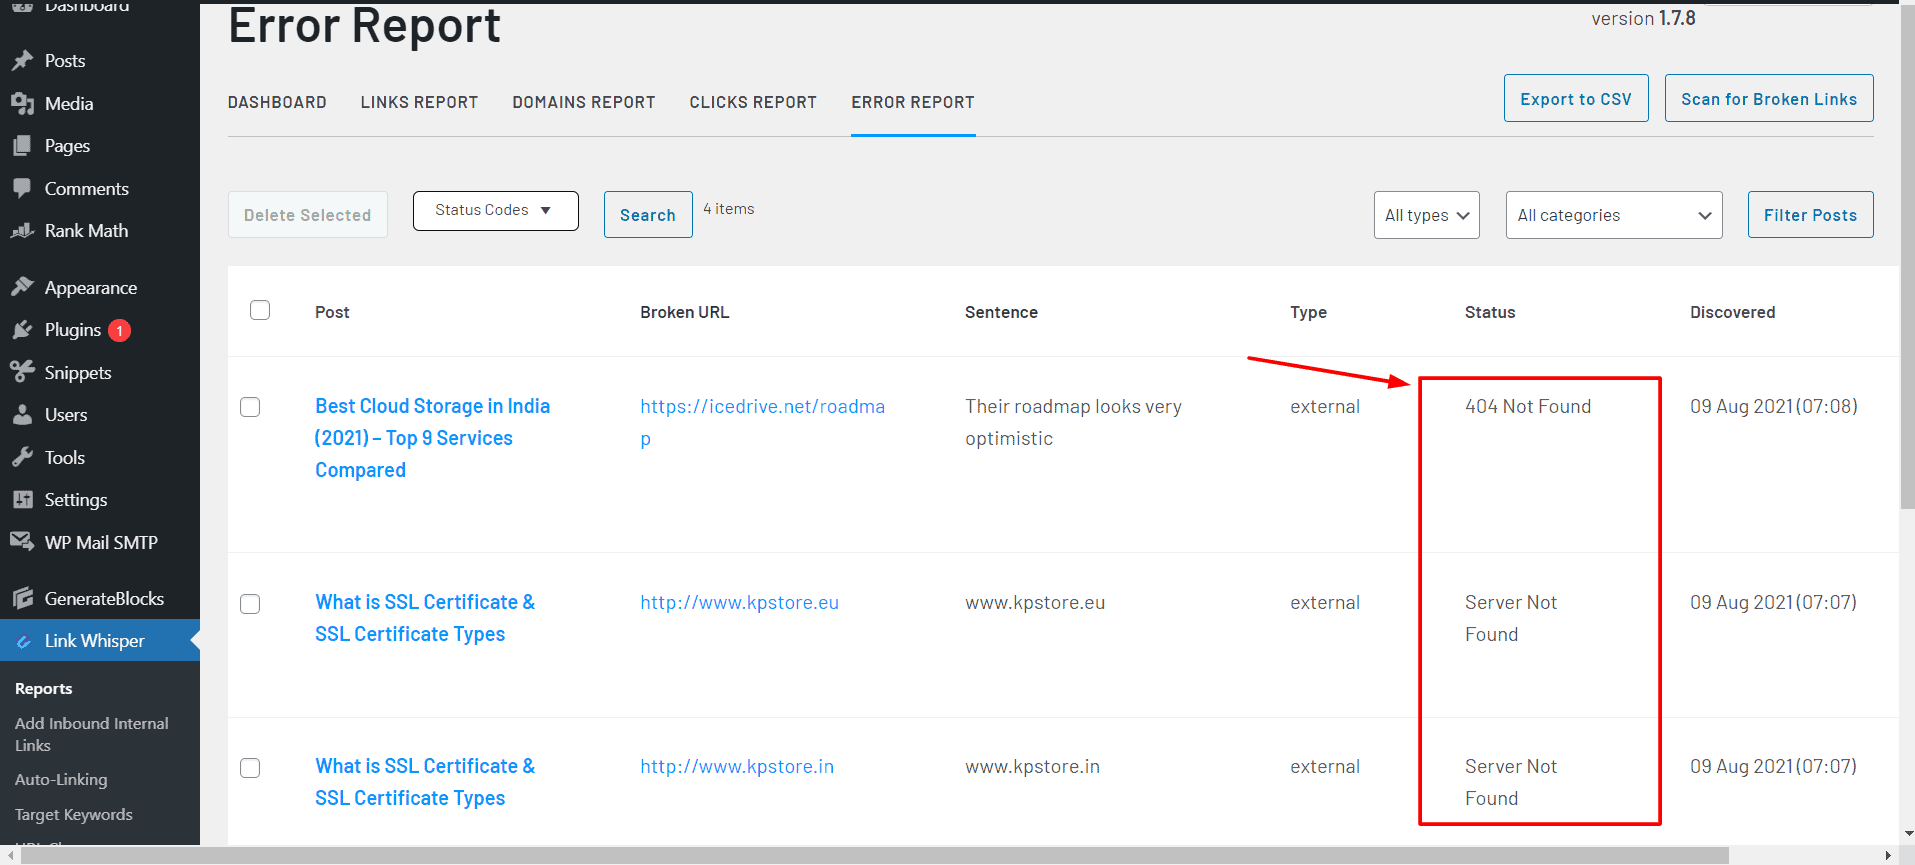Open Media via its sidebar icon
1915x865 pixels.
pos(22,104)
